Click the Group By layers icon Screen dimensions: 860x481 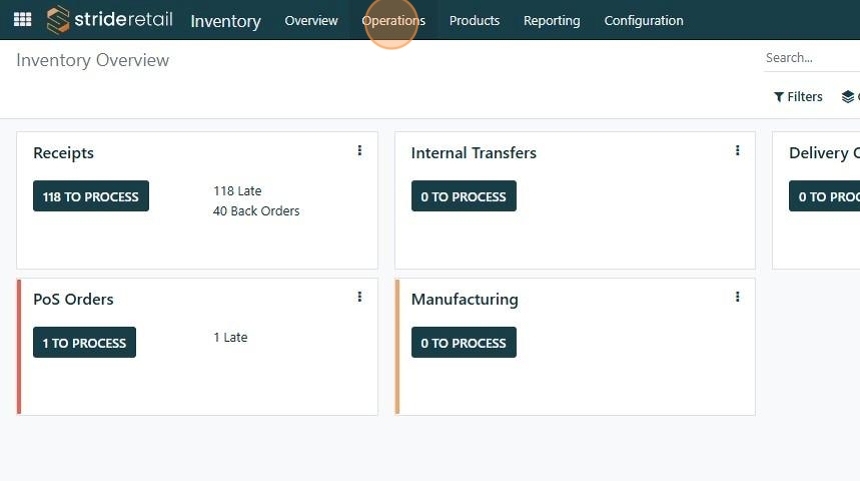(x=848, y=97)
